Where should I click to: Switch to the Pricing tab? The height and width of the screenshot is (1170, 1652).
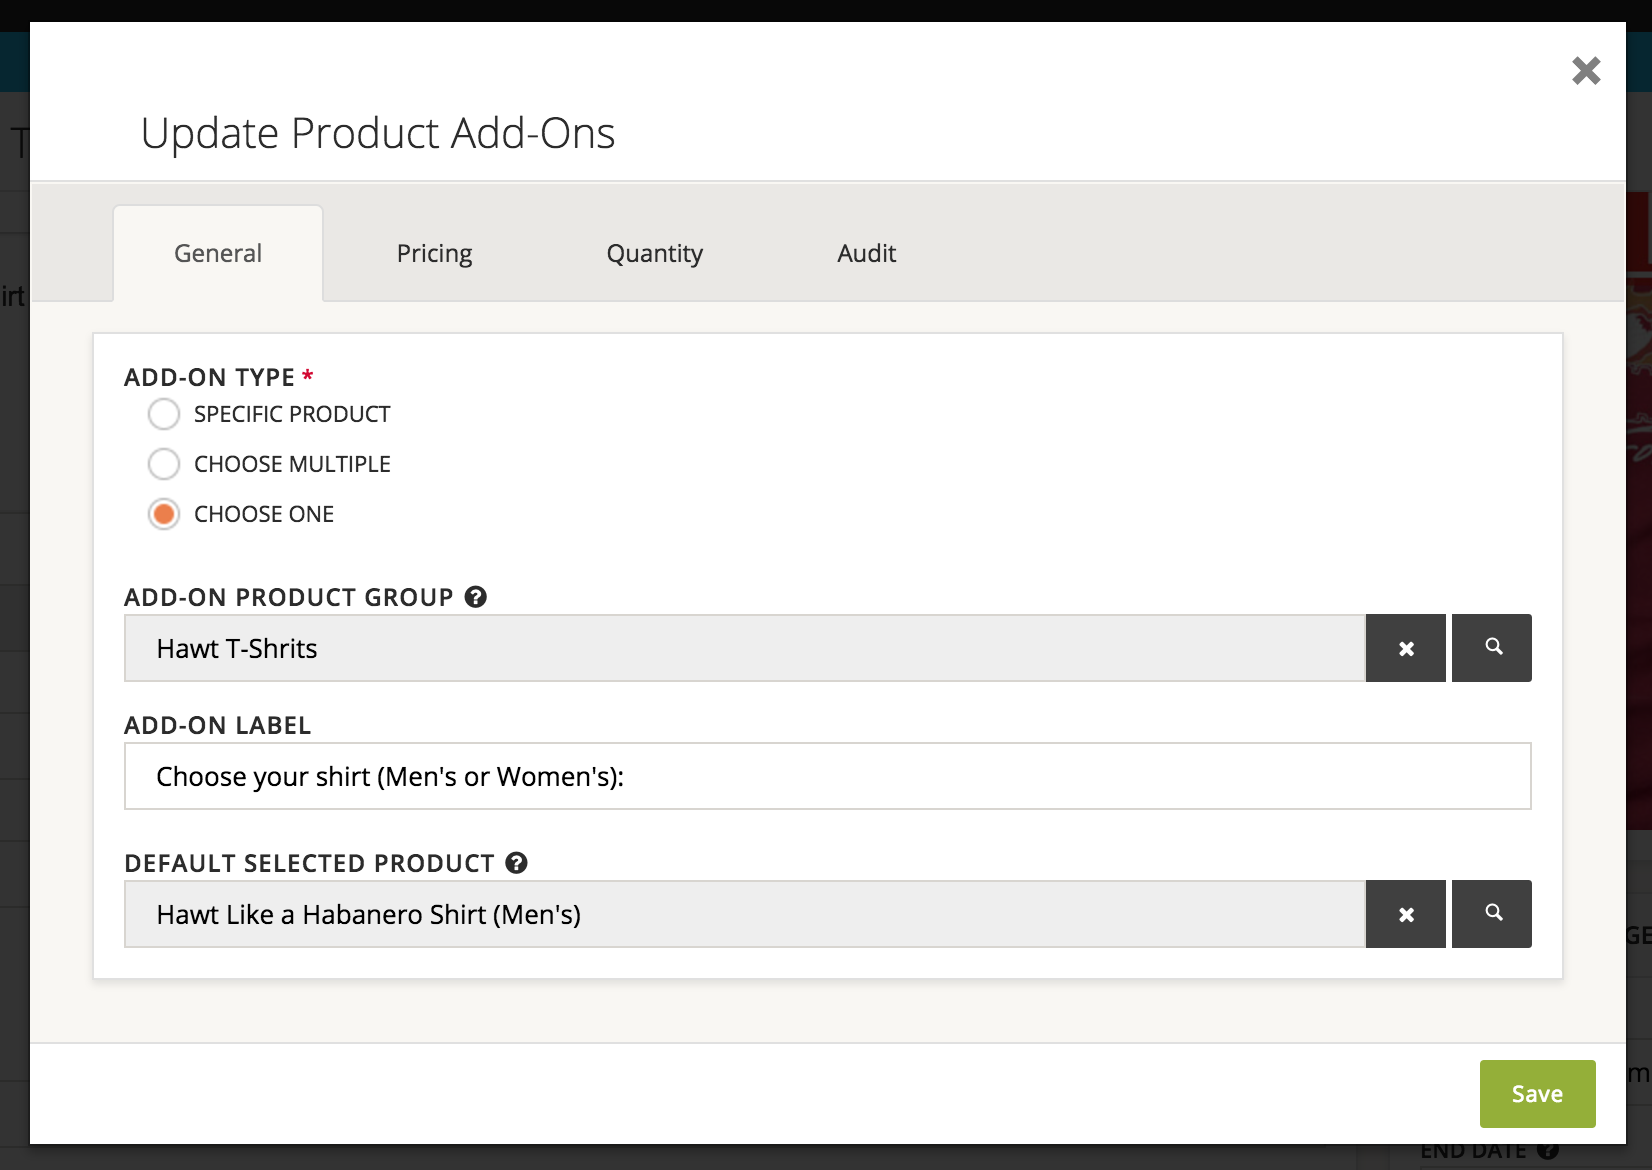[434, 253]
